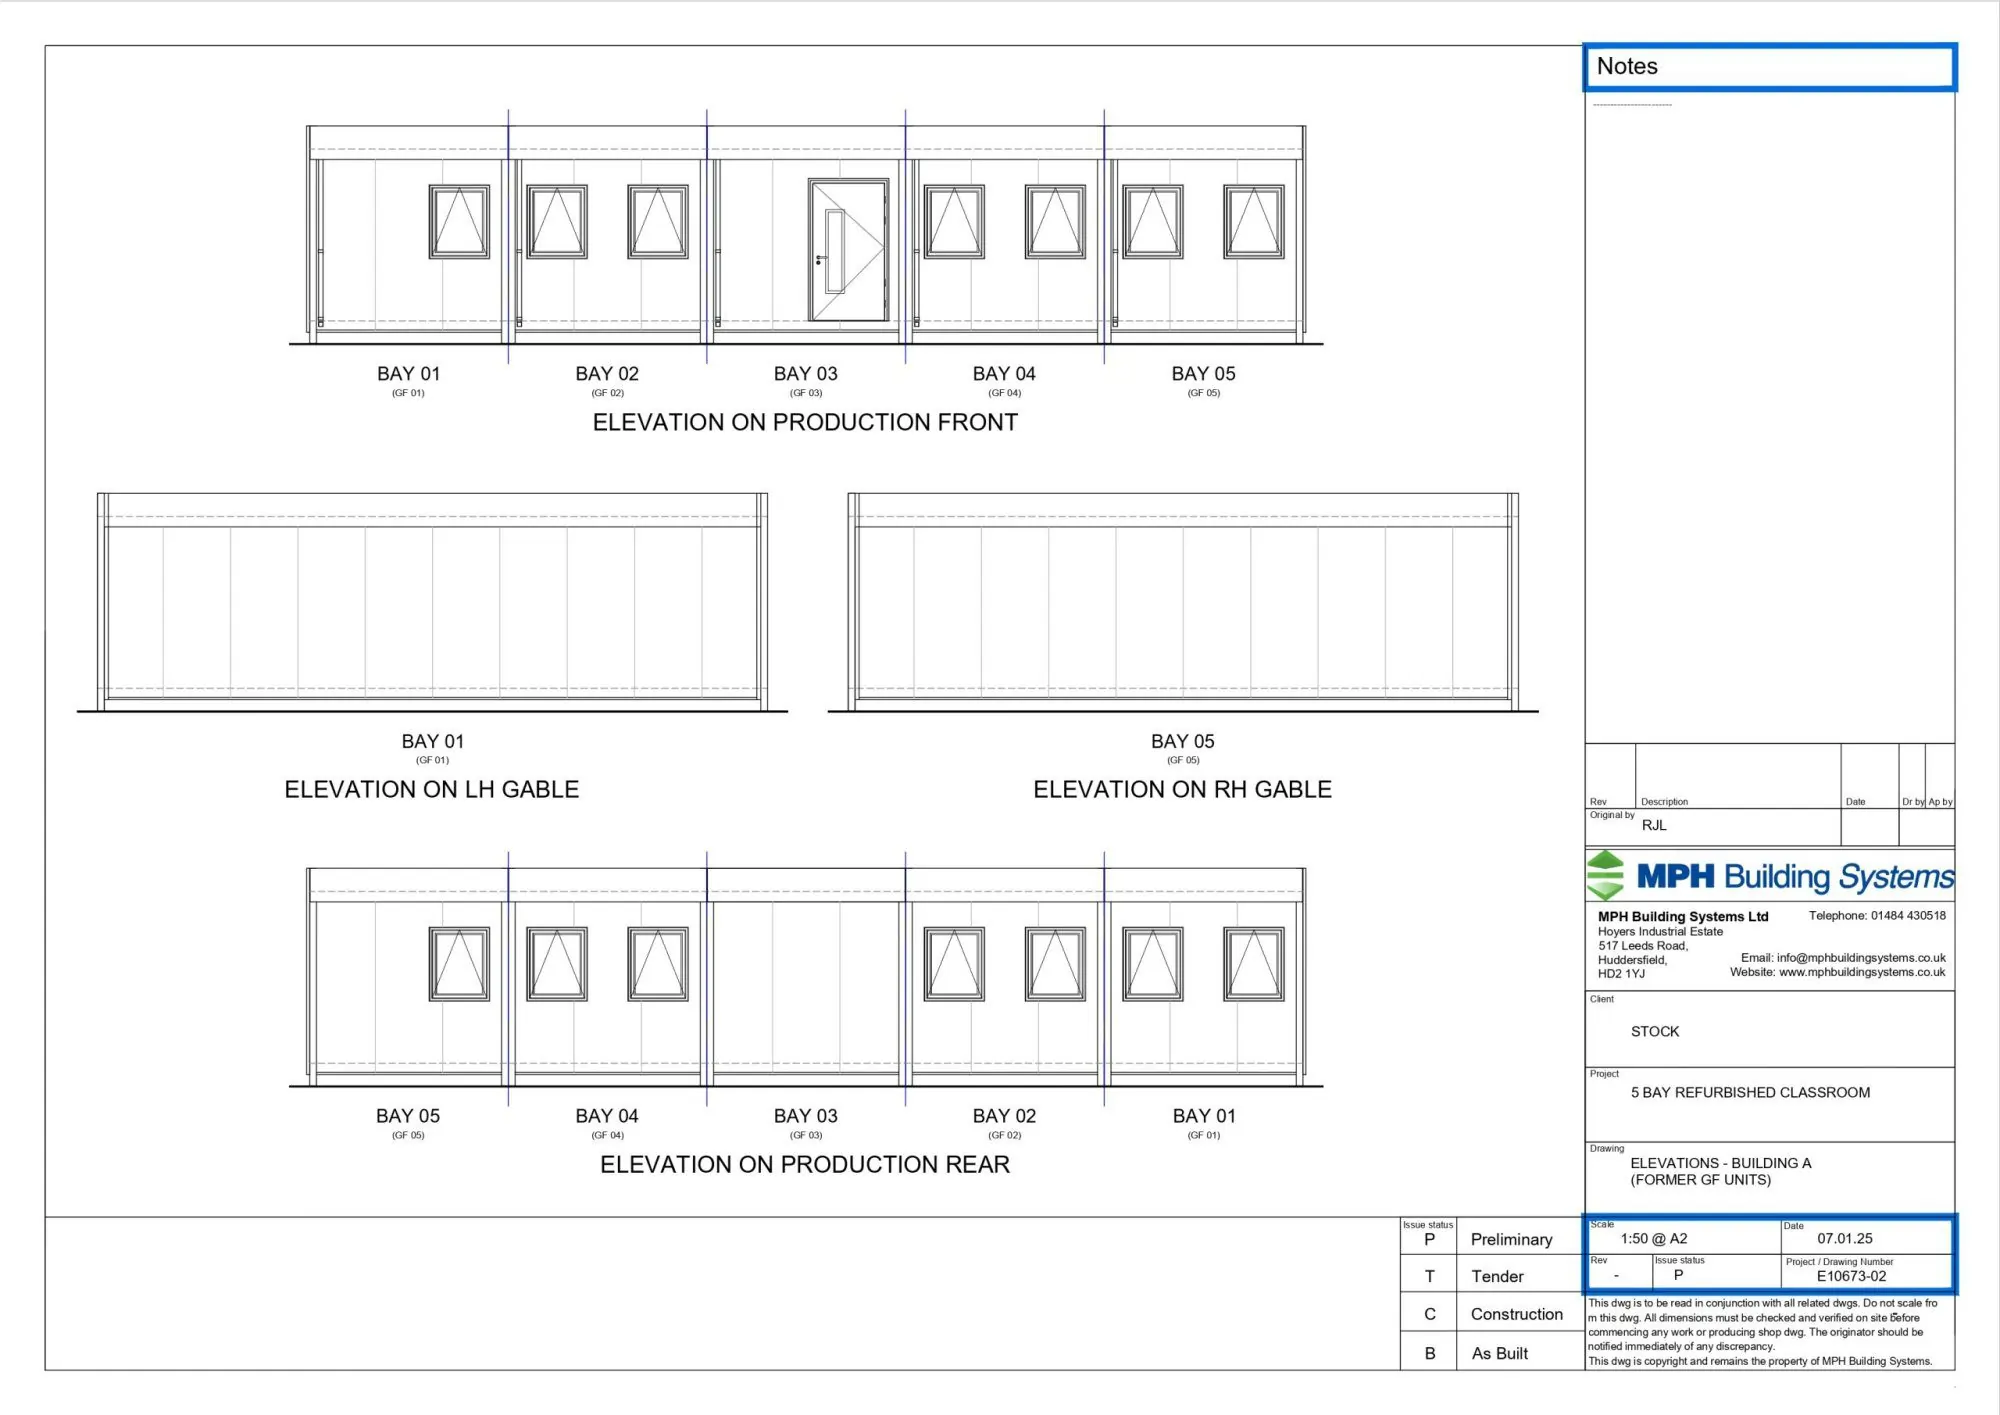Click the 'Project / Drawing Number' field label
Screen dimensions: 2000x1415
[1839, 1262]
